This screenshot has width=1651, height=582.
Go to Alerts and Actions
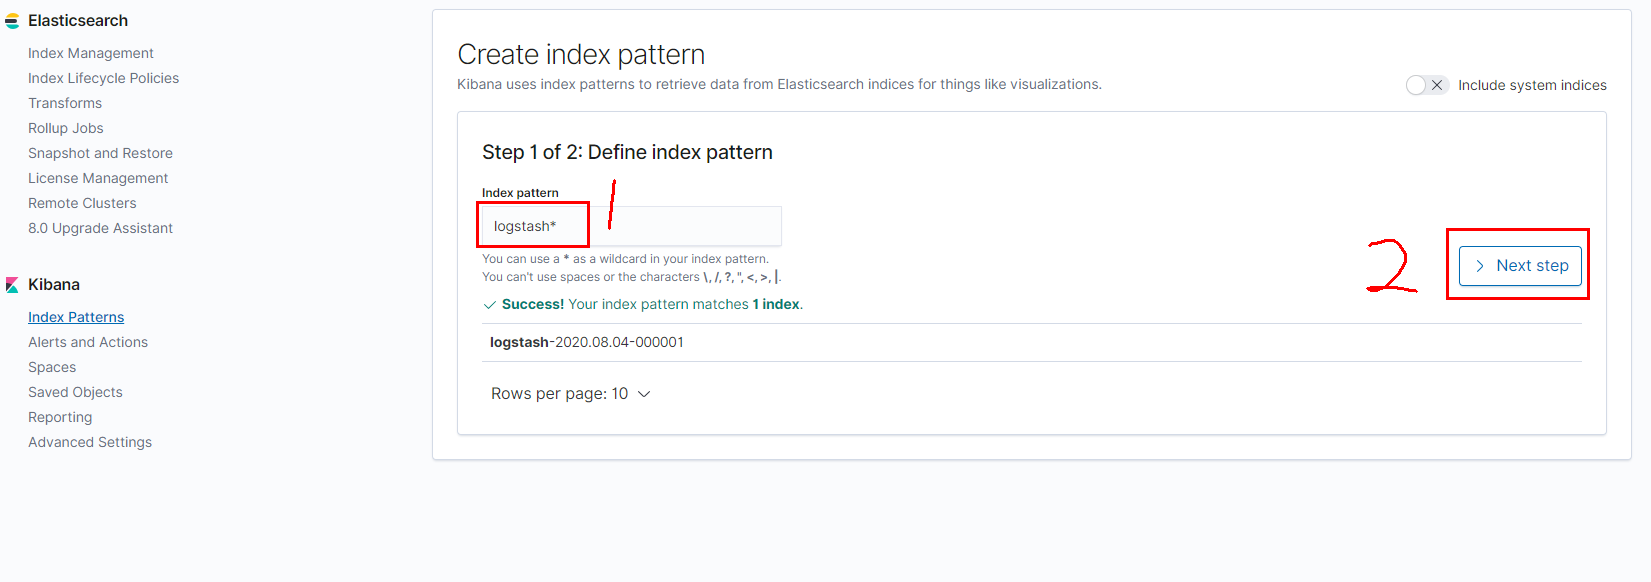pyautogui.click(x=88, y=342)
